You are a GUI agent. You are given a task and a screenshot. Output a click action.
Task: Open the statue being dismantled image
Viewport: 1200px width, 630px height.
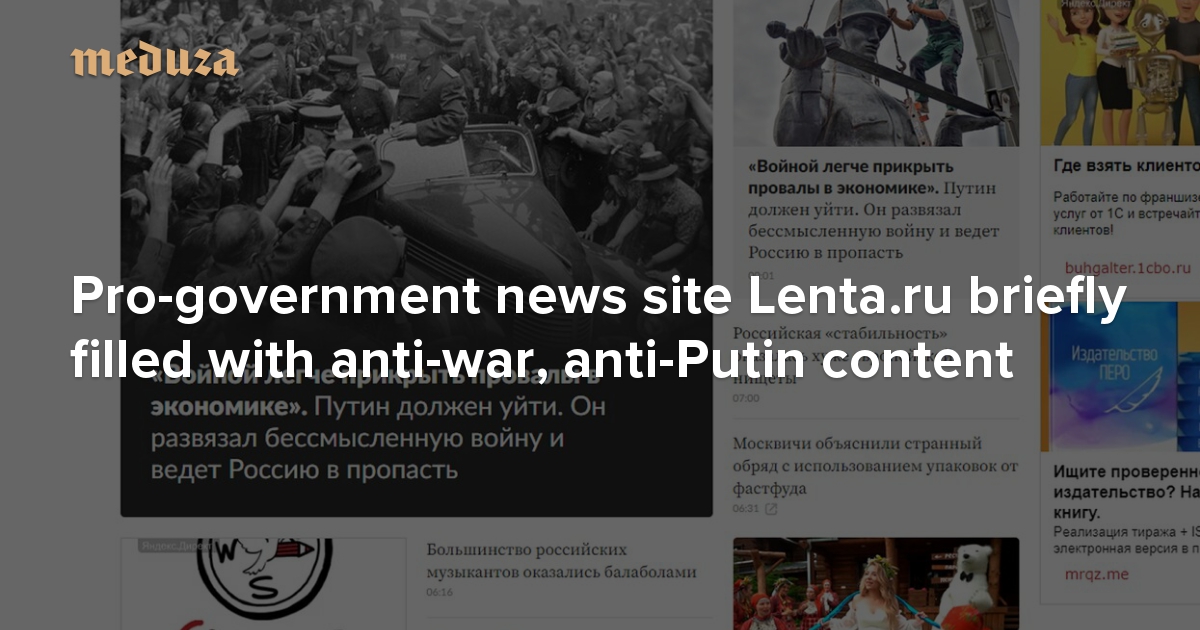(876, 73)
